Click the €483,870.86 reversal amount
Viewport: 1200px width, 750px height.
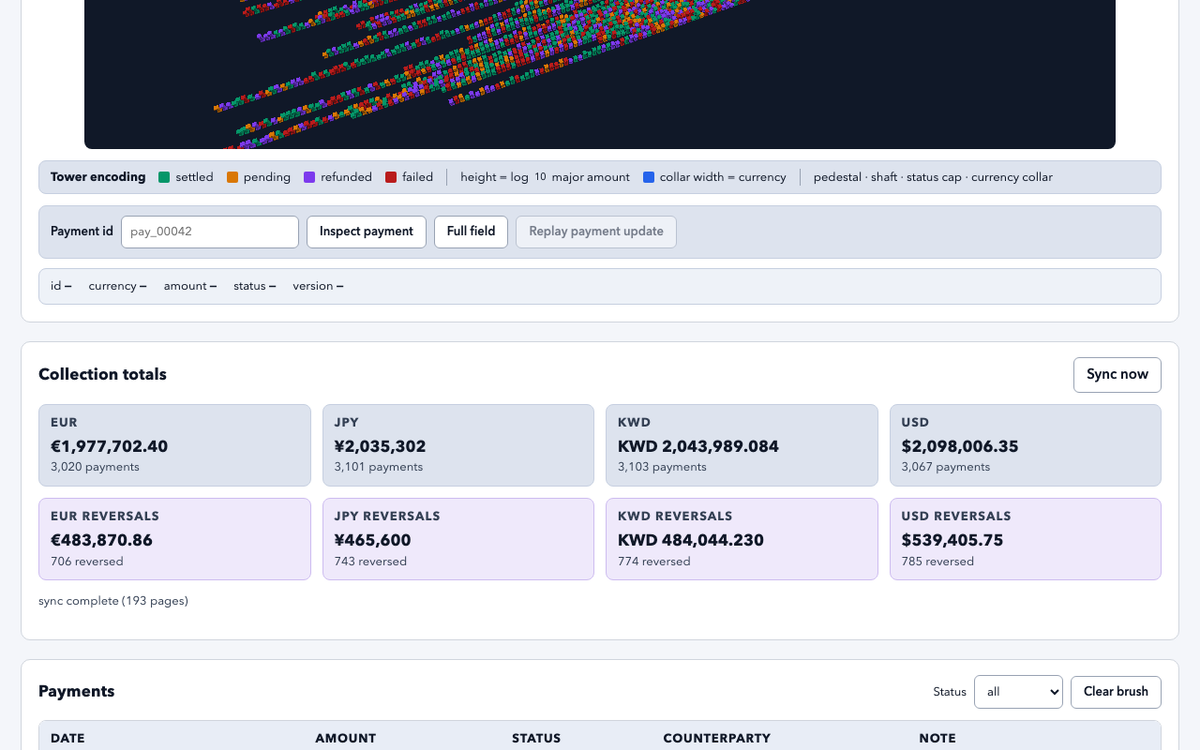102,540
